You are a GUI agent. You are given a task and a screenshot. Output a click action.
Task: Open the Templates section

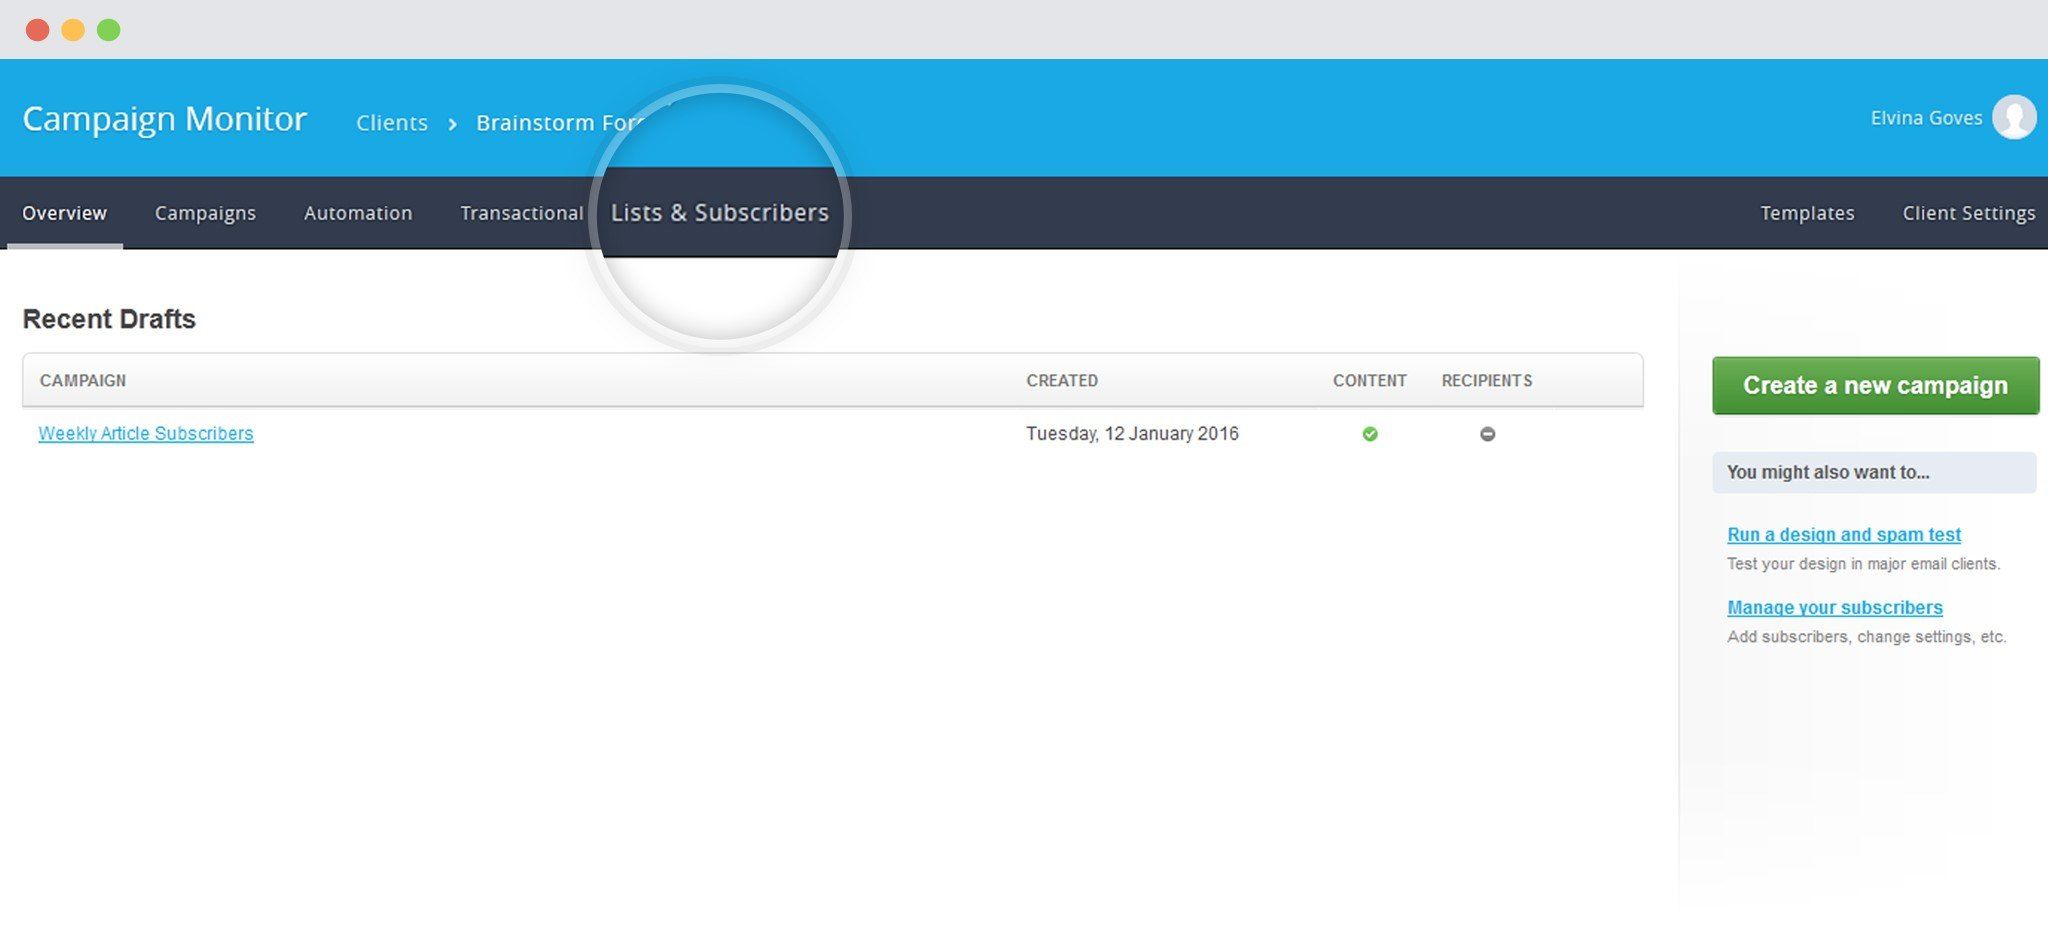click(1807, 213)
